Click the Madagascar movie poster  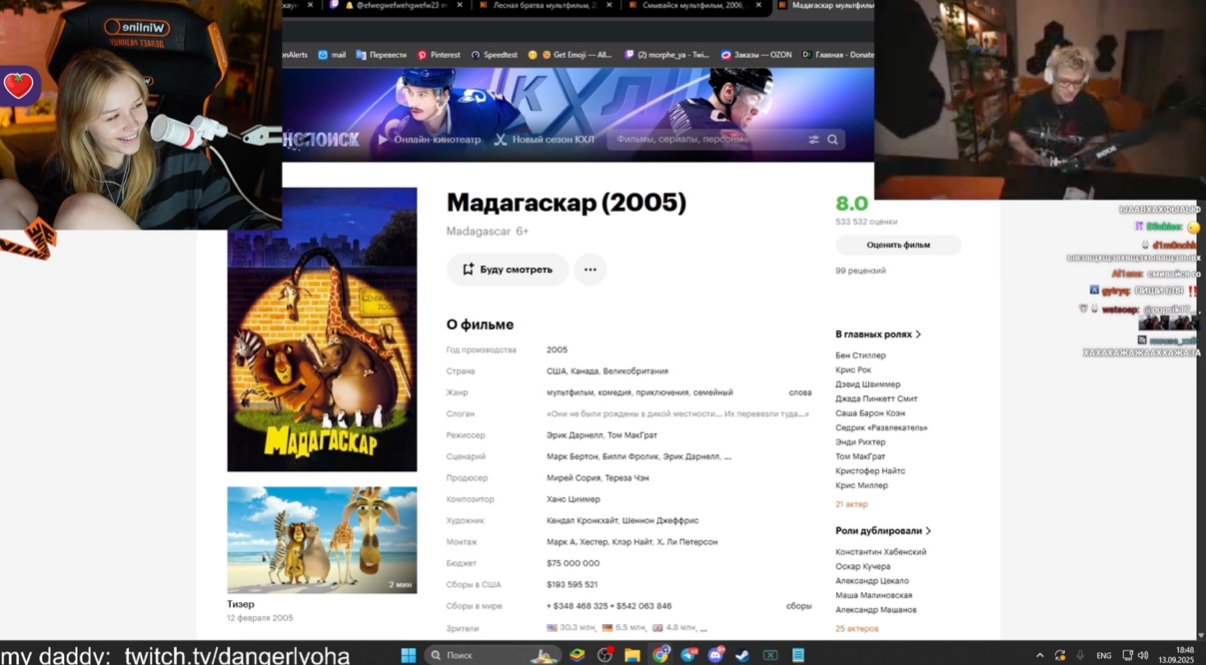click(322, 329)
